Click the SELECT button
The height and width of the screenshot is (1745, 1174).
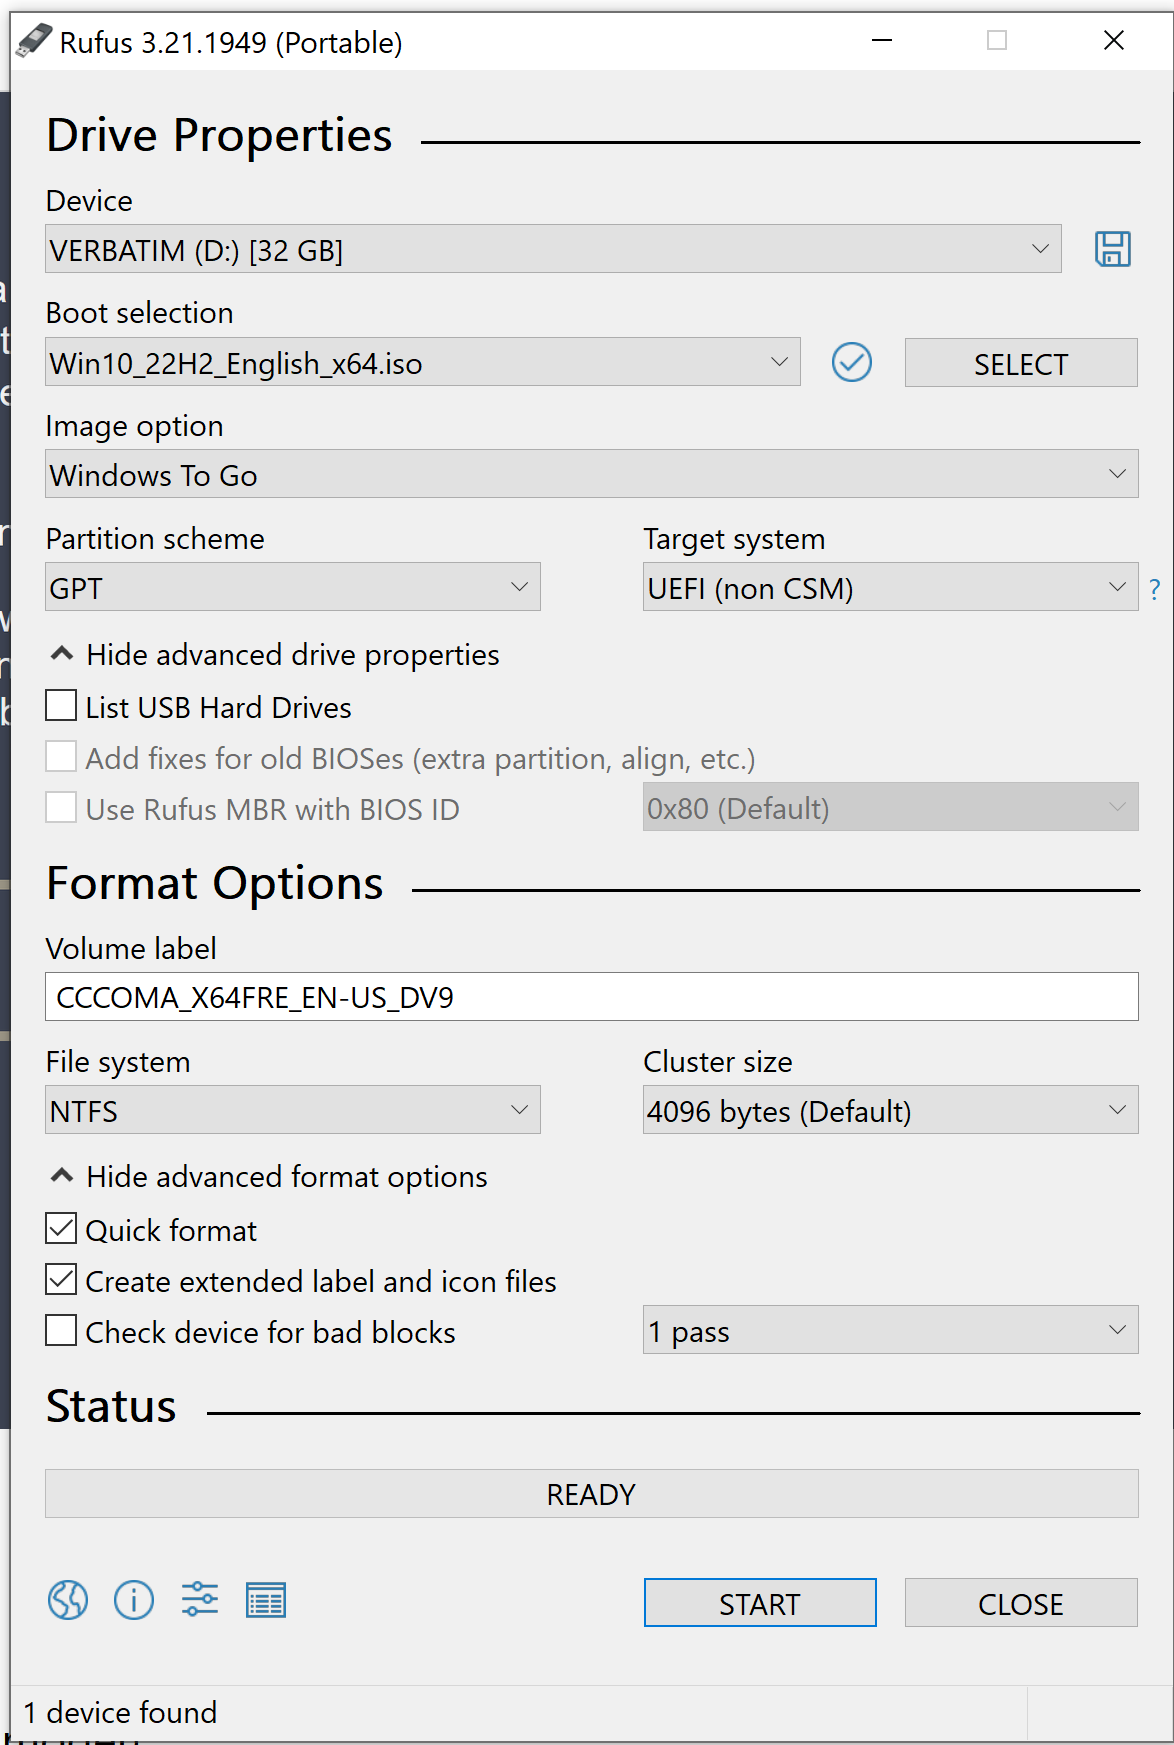1021,363
